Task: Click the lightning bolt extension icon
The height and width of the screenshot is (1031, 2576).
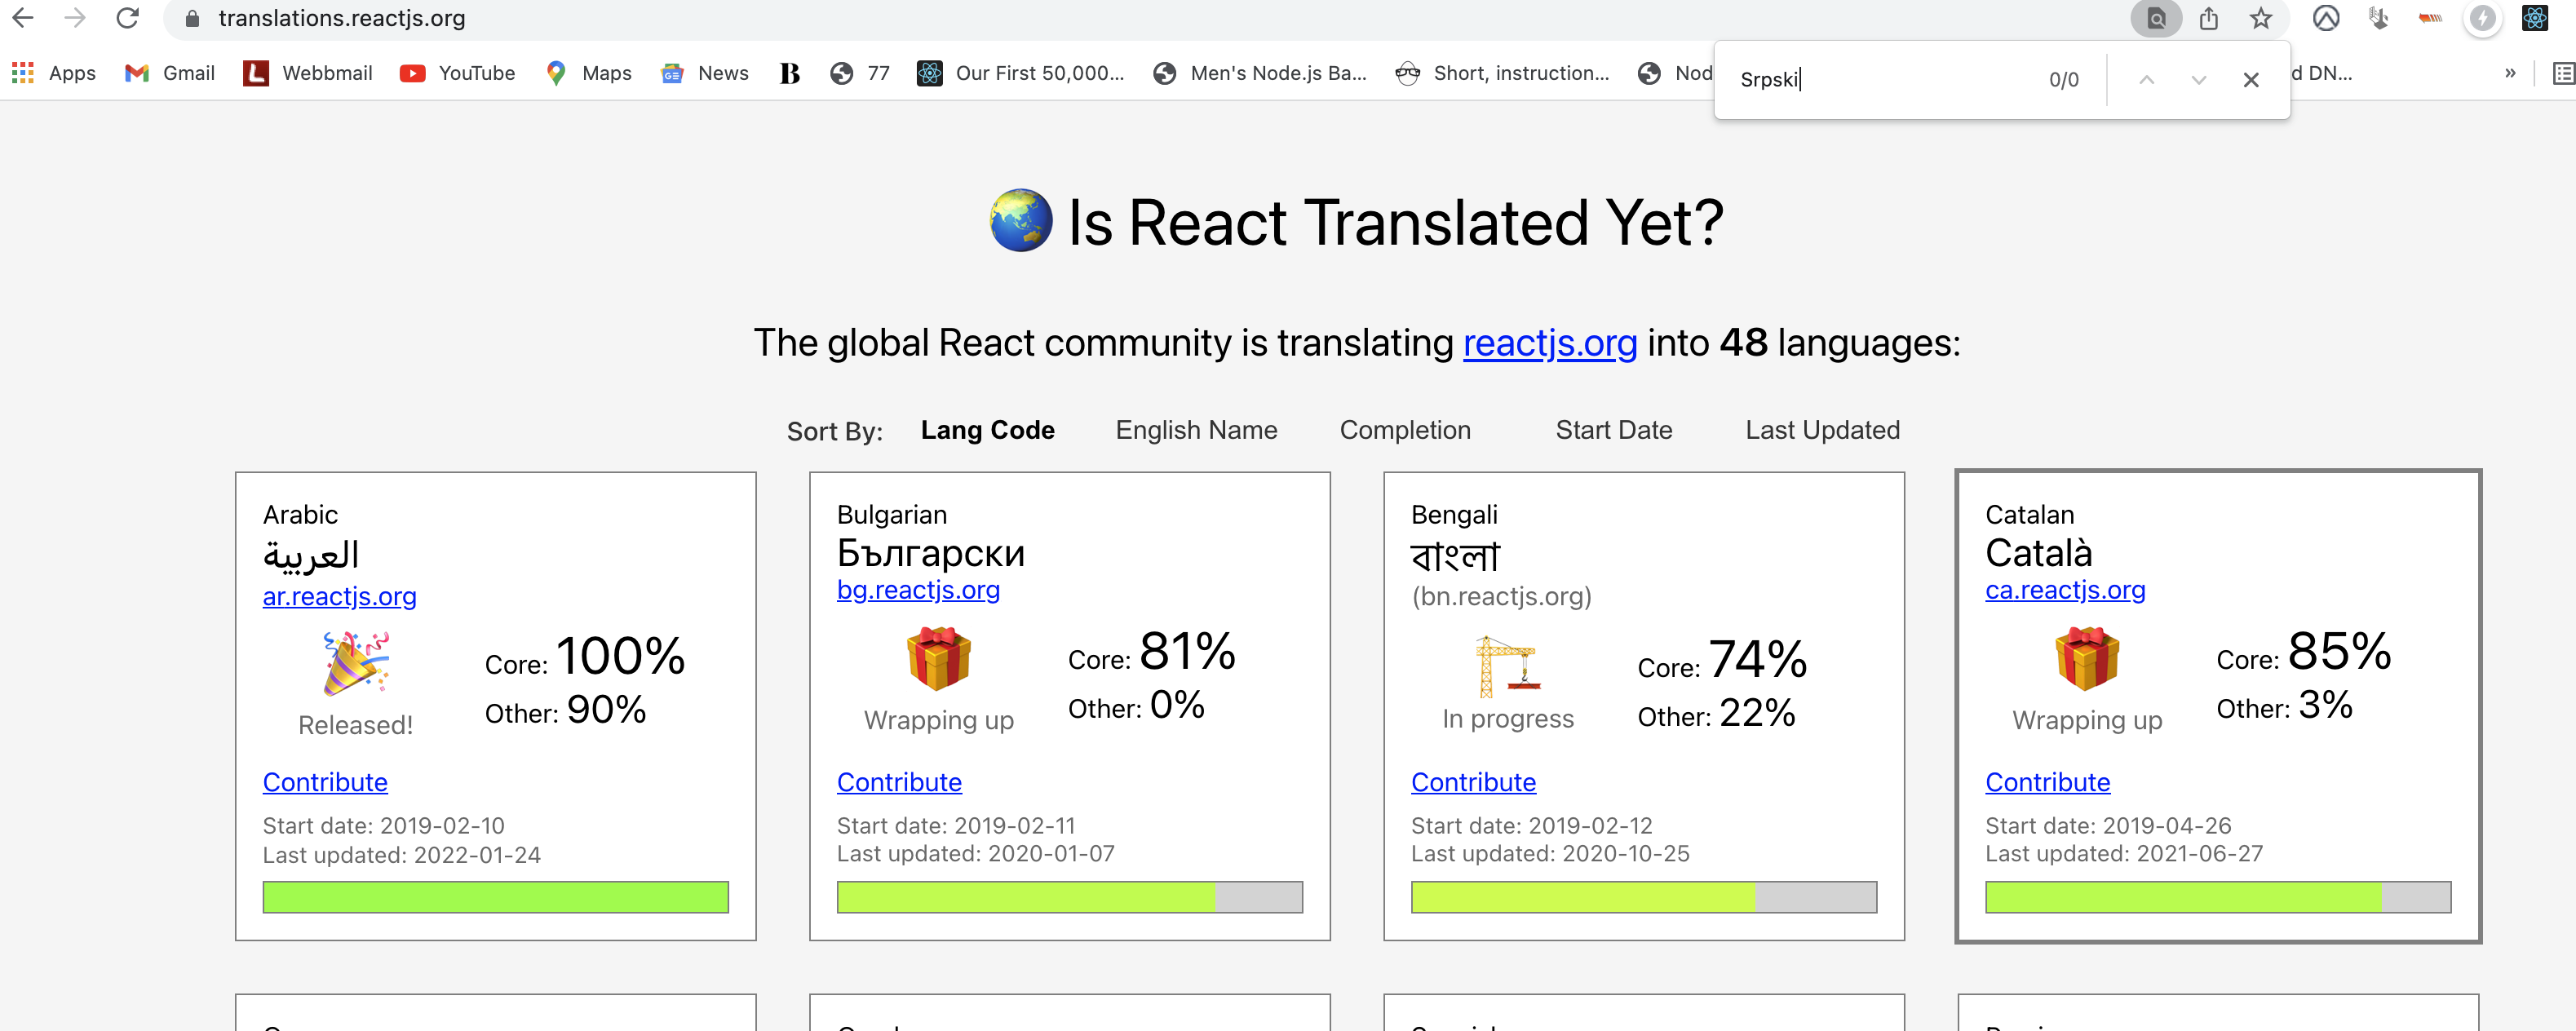Action: pos(2482,19)
